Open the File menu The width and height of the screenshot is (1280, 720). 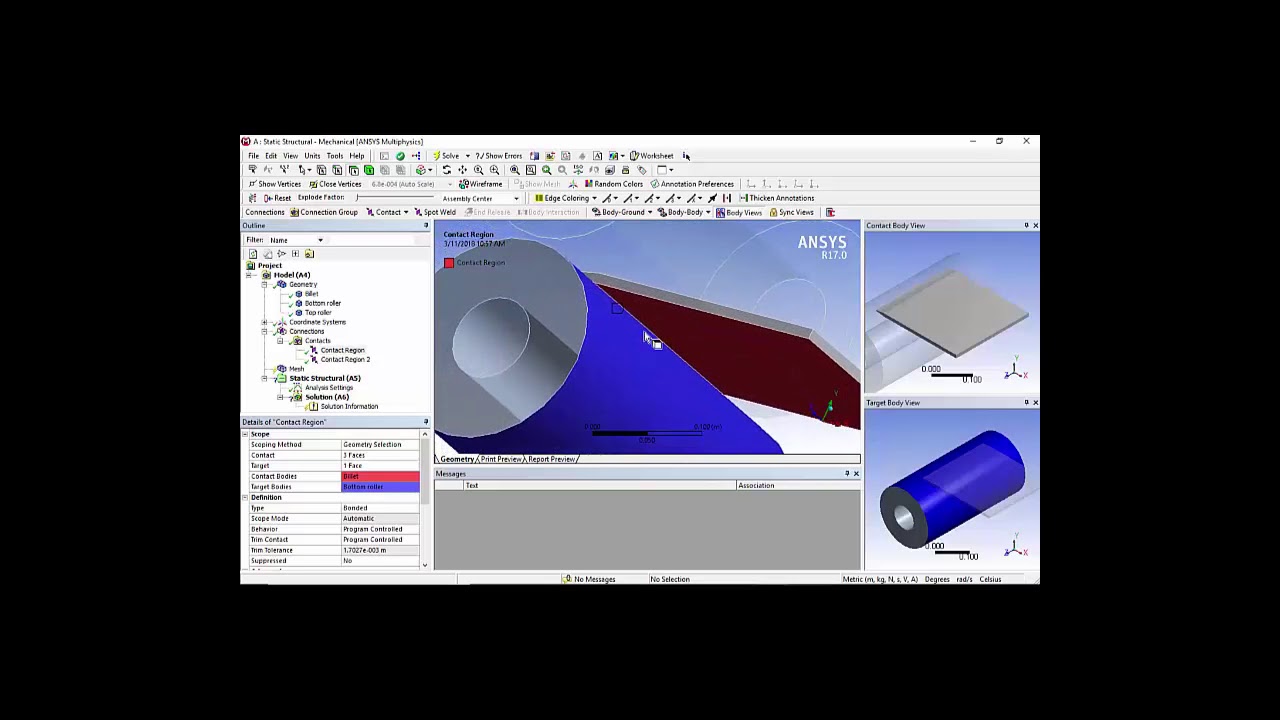[254, 156]
